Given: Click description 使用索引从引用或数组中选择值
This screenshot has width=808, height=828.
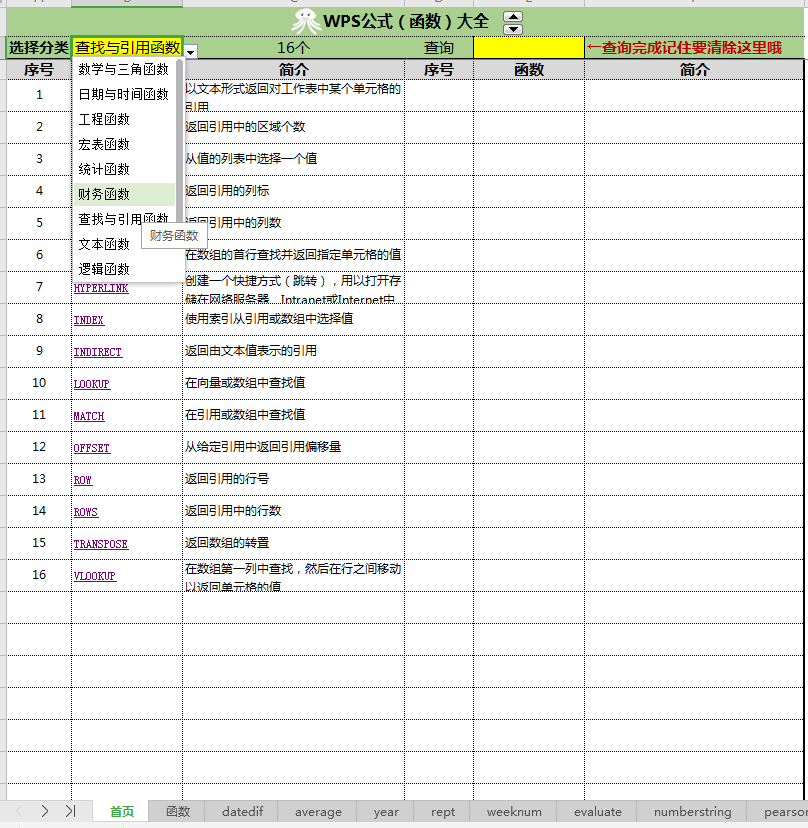Looking at the screenshot, I should click(269, 319).
